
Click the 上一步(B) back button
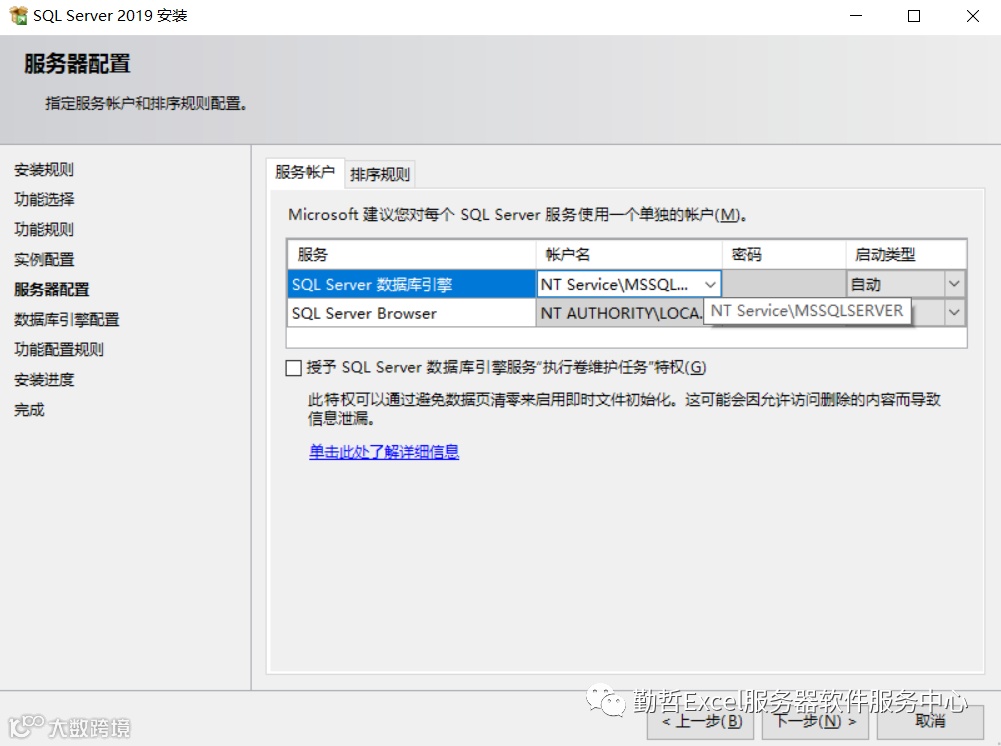point(701,722)
